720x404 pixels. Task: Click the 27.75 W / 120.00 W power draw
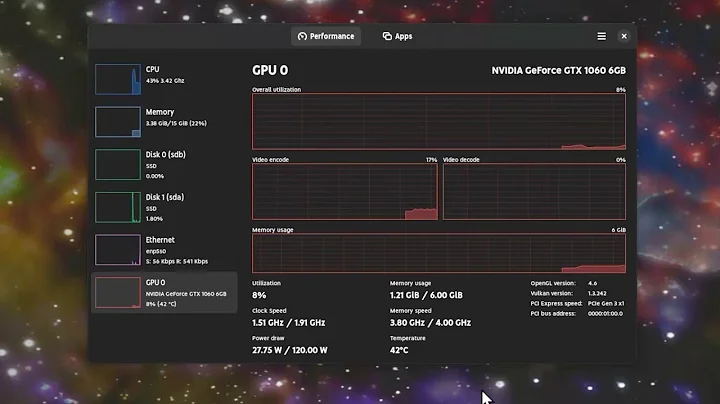(290, 350)
